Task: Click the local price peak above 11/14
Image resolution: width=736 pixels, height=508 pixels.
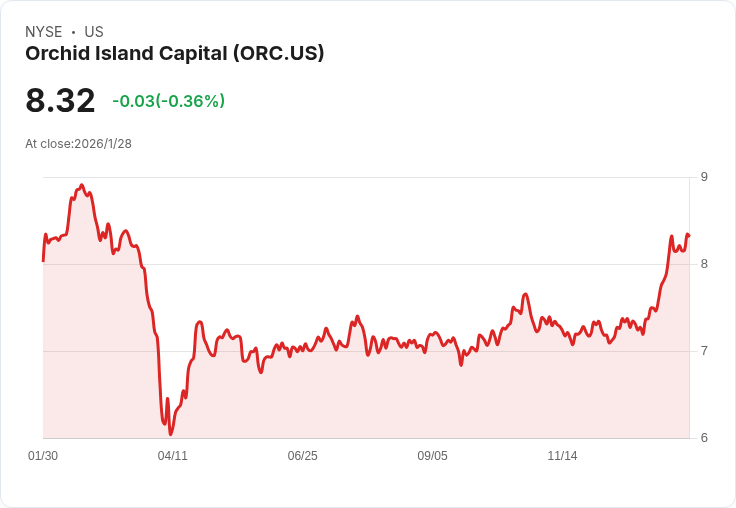Action: [525, 294]
